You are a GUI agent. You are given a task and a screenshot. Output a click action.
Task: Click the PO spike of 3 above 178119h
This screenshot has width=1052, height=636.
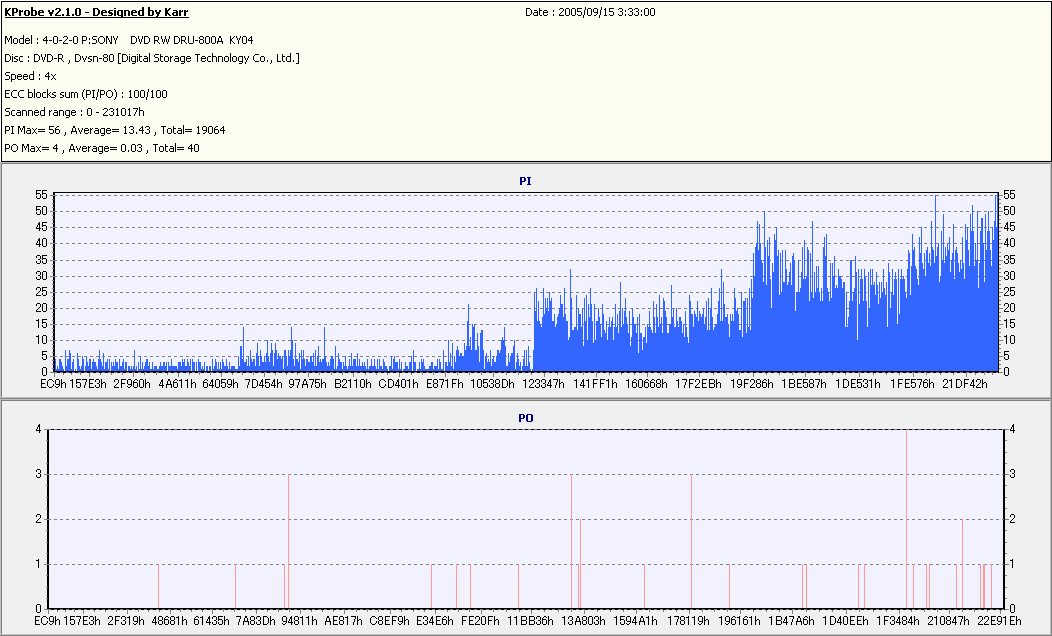point(691,541)
